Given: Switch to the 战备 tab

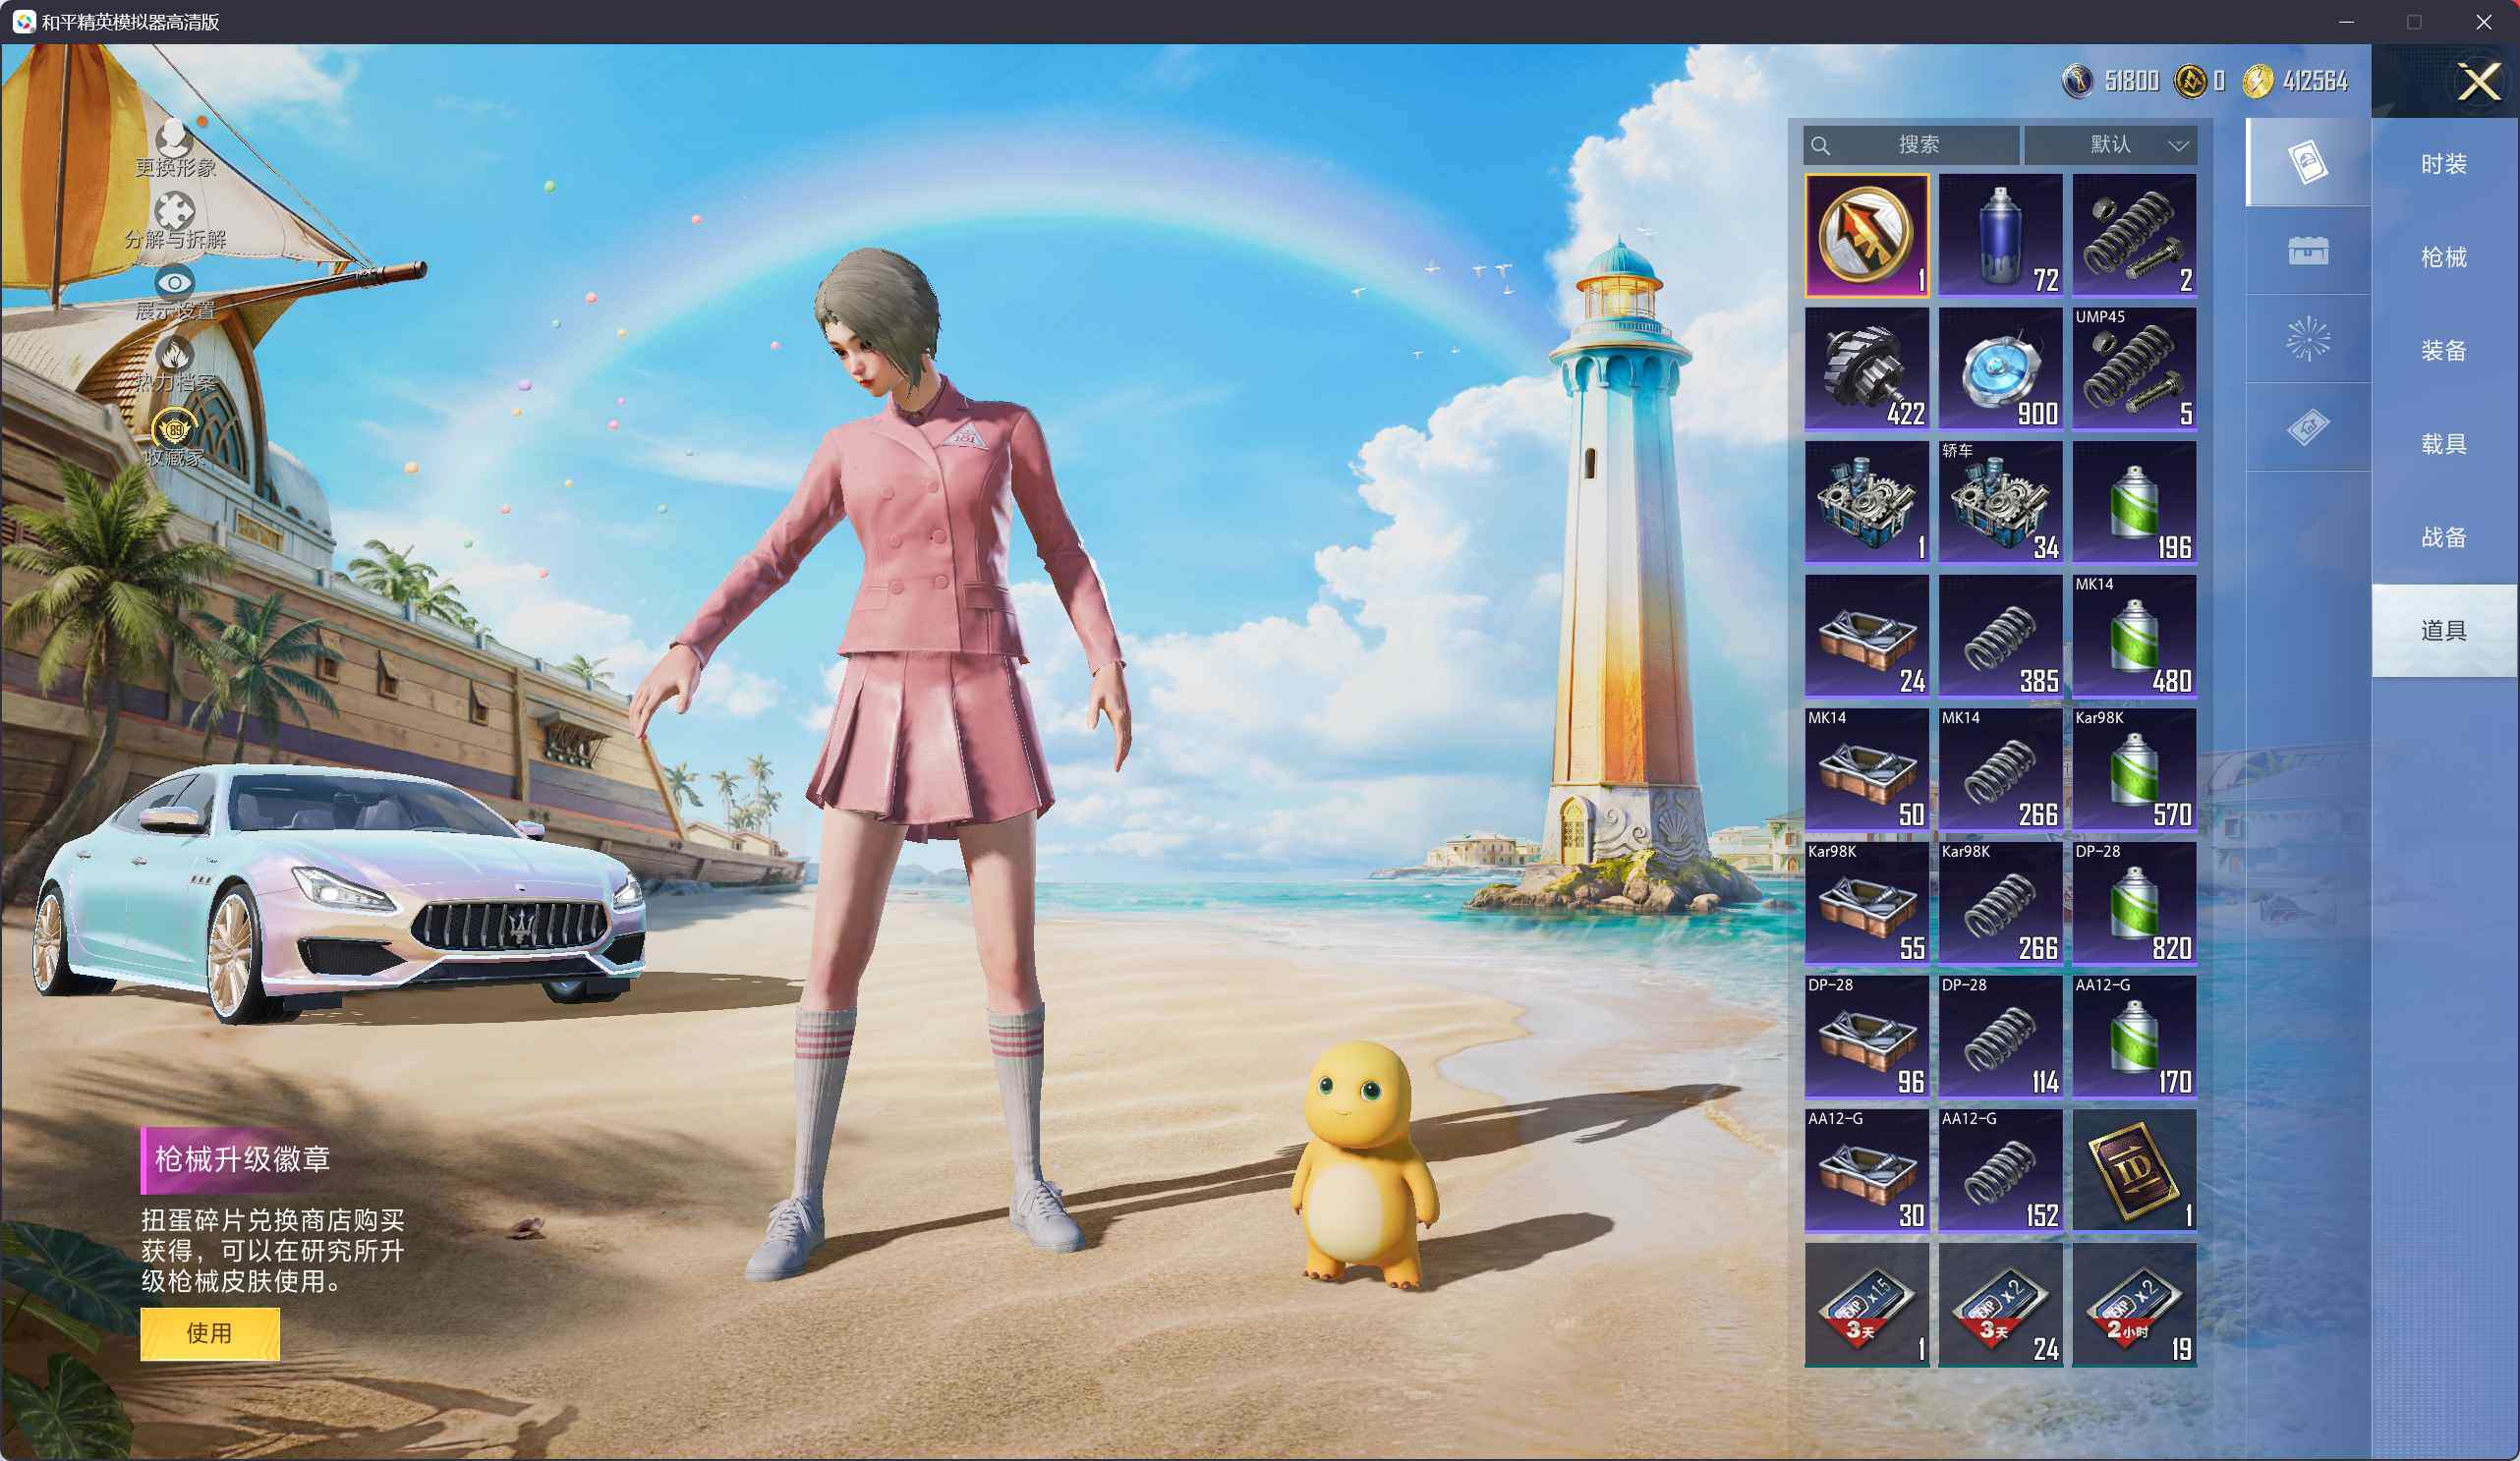Looking at the screenshot, I should click(2444, 537).
